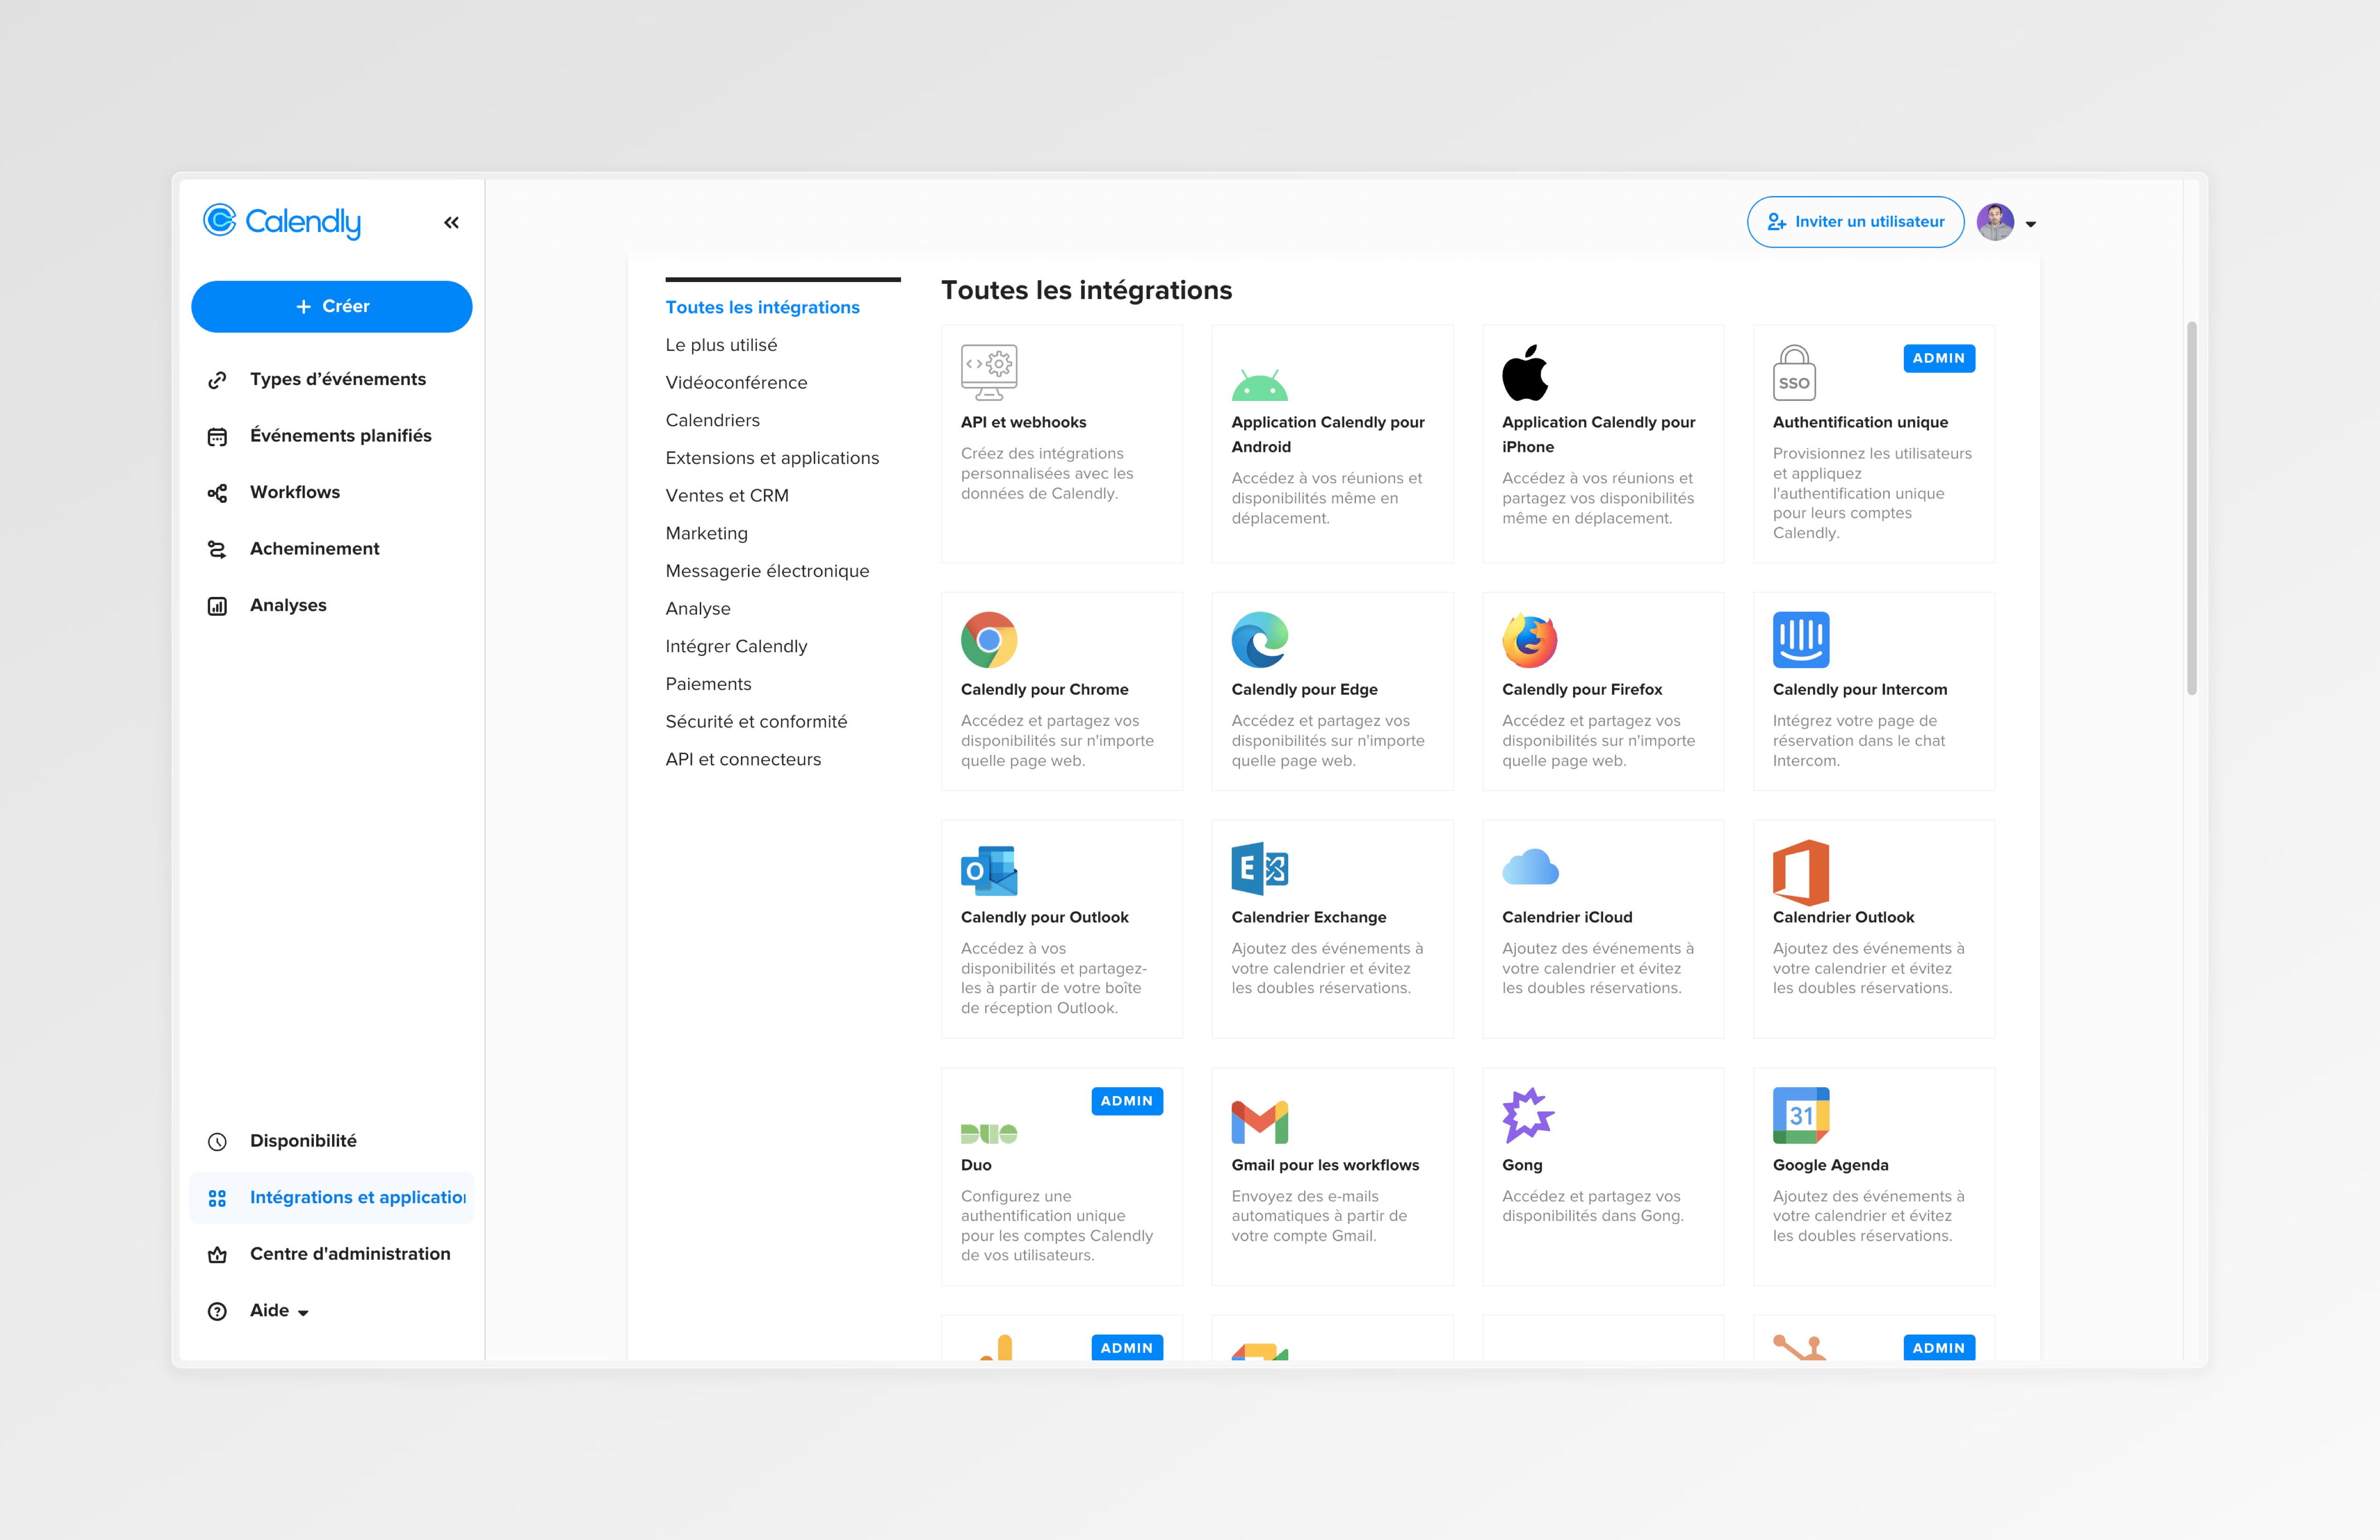Open Analyses chart icon
This screenshot has height=1540, width=2380.
click(217, 606)
